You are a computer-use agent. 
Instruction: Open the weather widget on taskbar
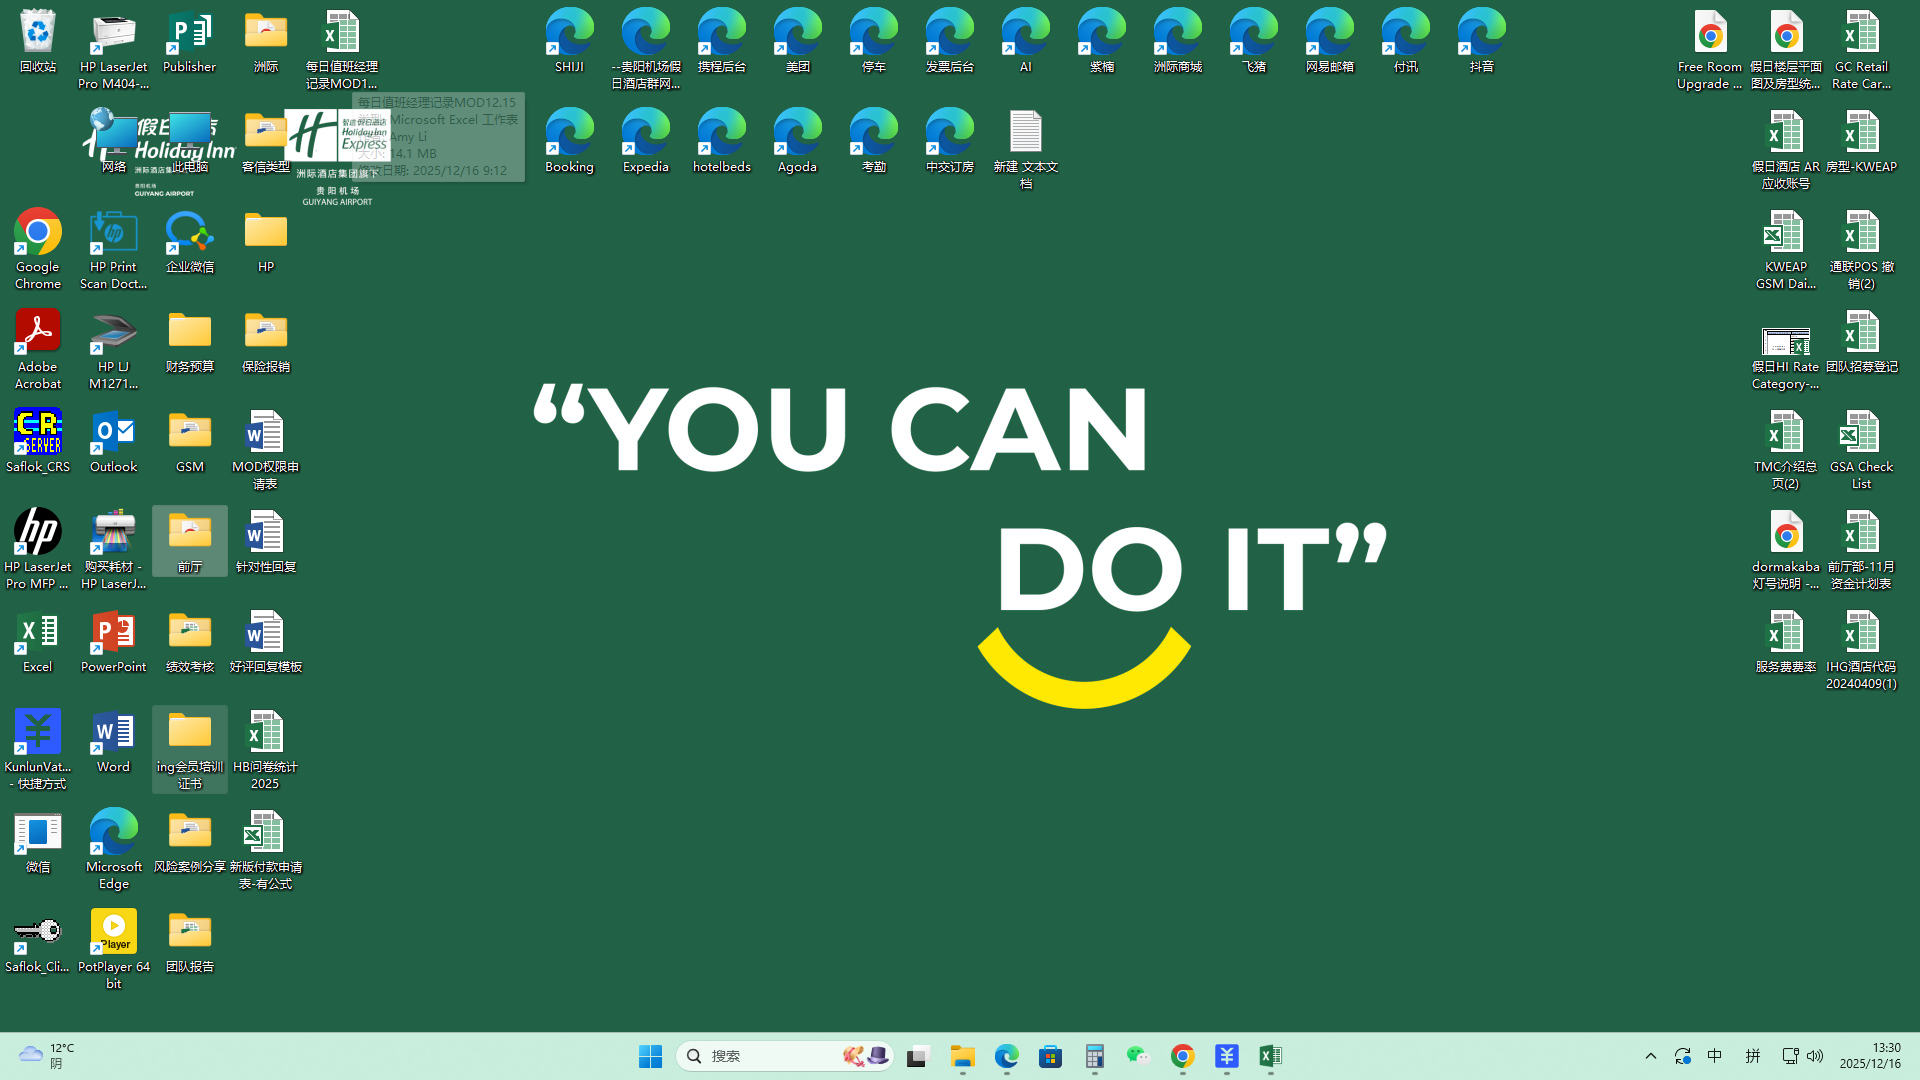pos(45,1056)
